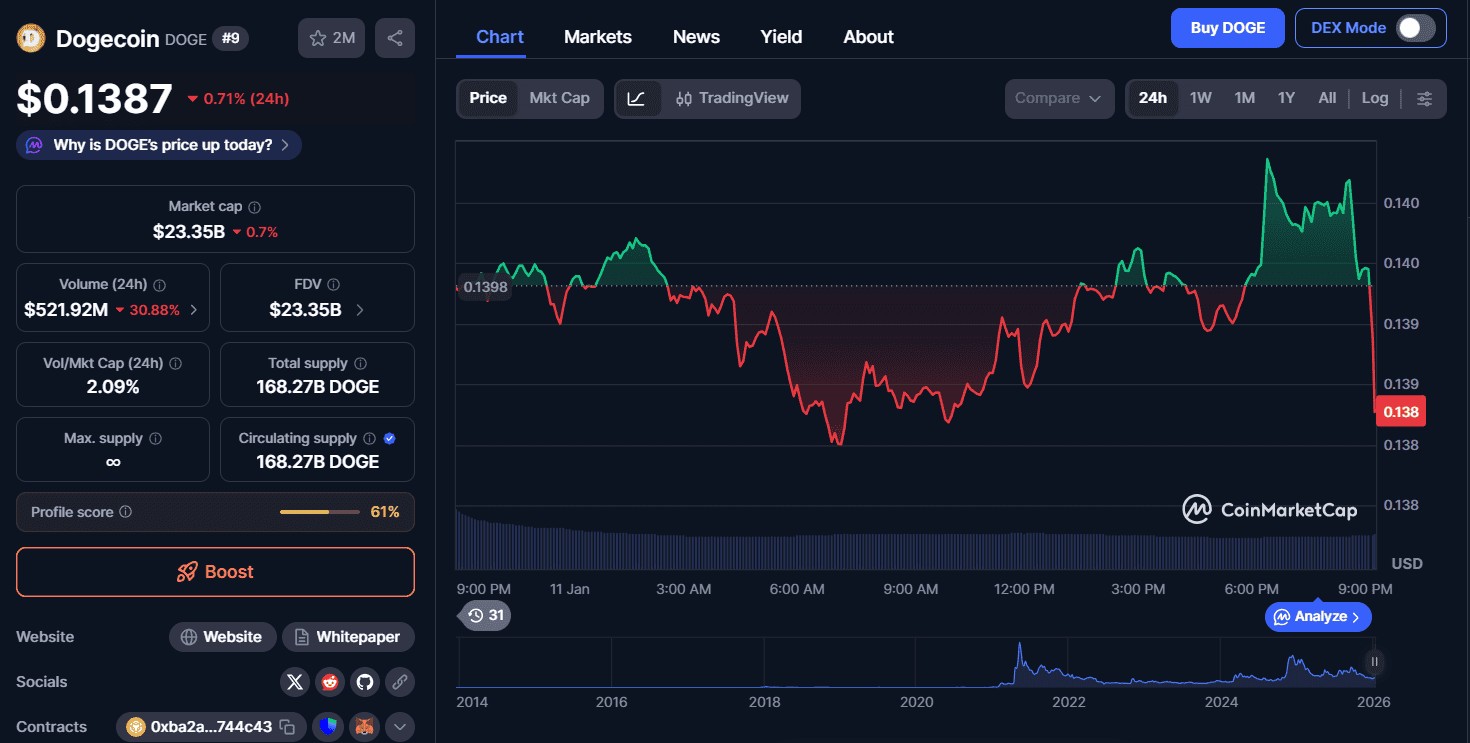Screen dimensions: 1470x743
Task: Click the Buy DOGE button
Action: (1227, 28)
